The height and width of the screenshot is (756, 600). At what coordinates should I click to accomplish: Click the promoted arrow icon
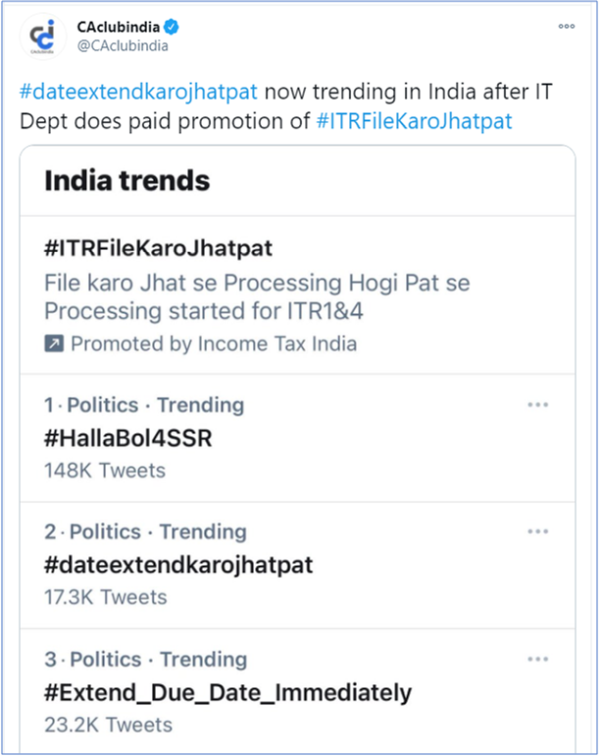[x=53, y=344]
